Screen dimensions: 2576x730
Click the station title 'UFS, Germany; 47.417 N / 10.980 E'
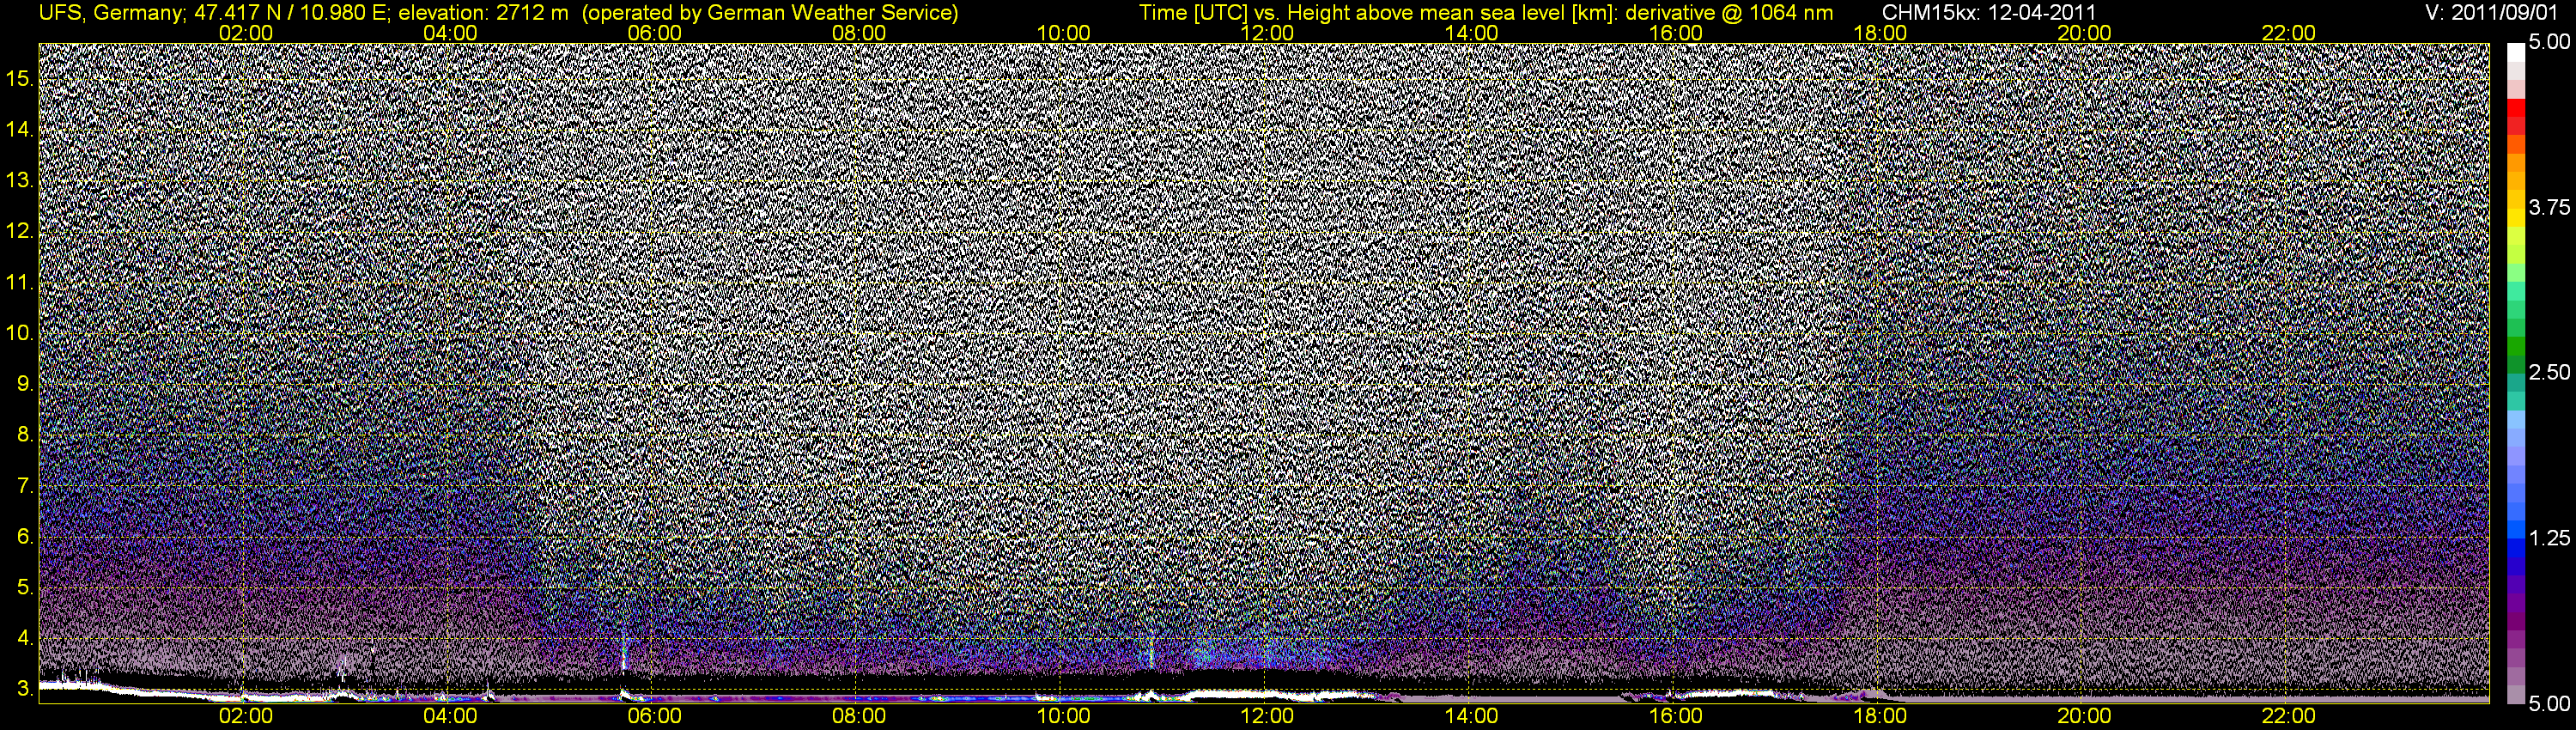pyautogui.click(x=215, y=13)
